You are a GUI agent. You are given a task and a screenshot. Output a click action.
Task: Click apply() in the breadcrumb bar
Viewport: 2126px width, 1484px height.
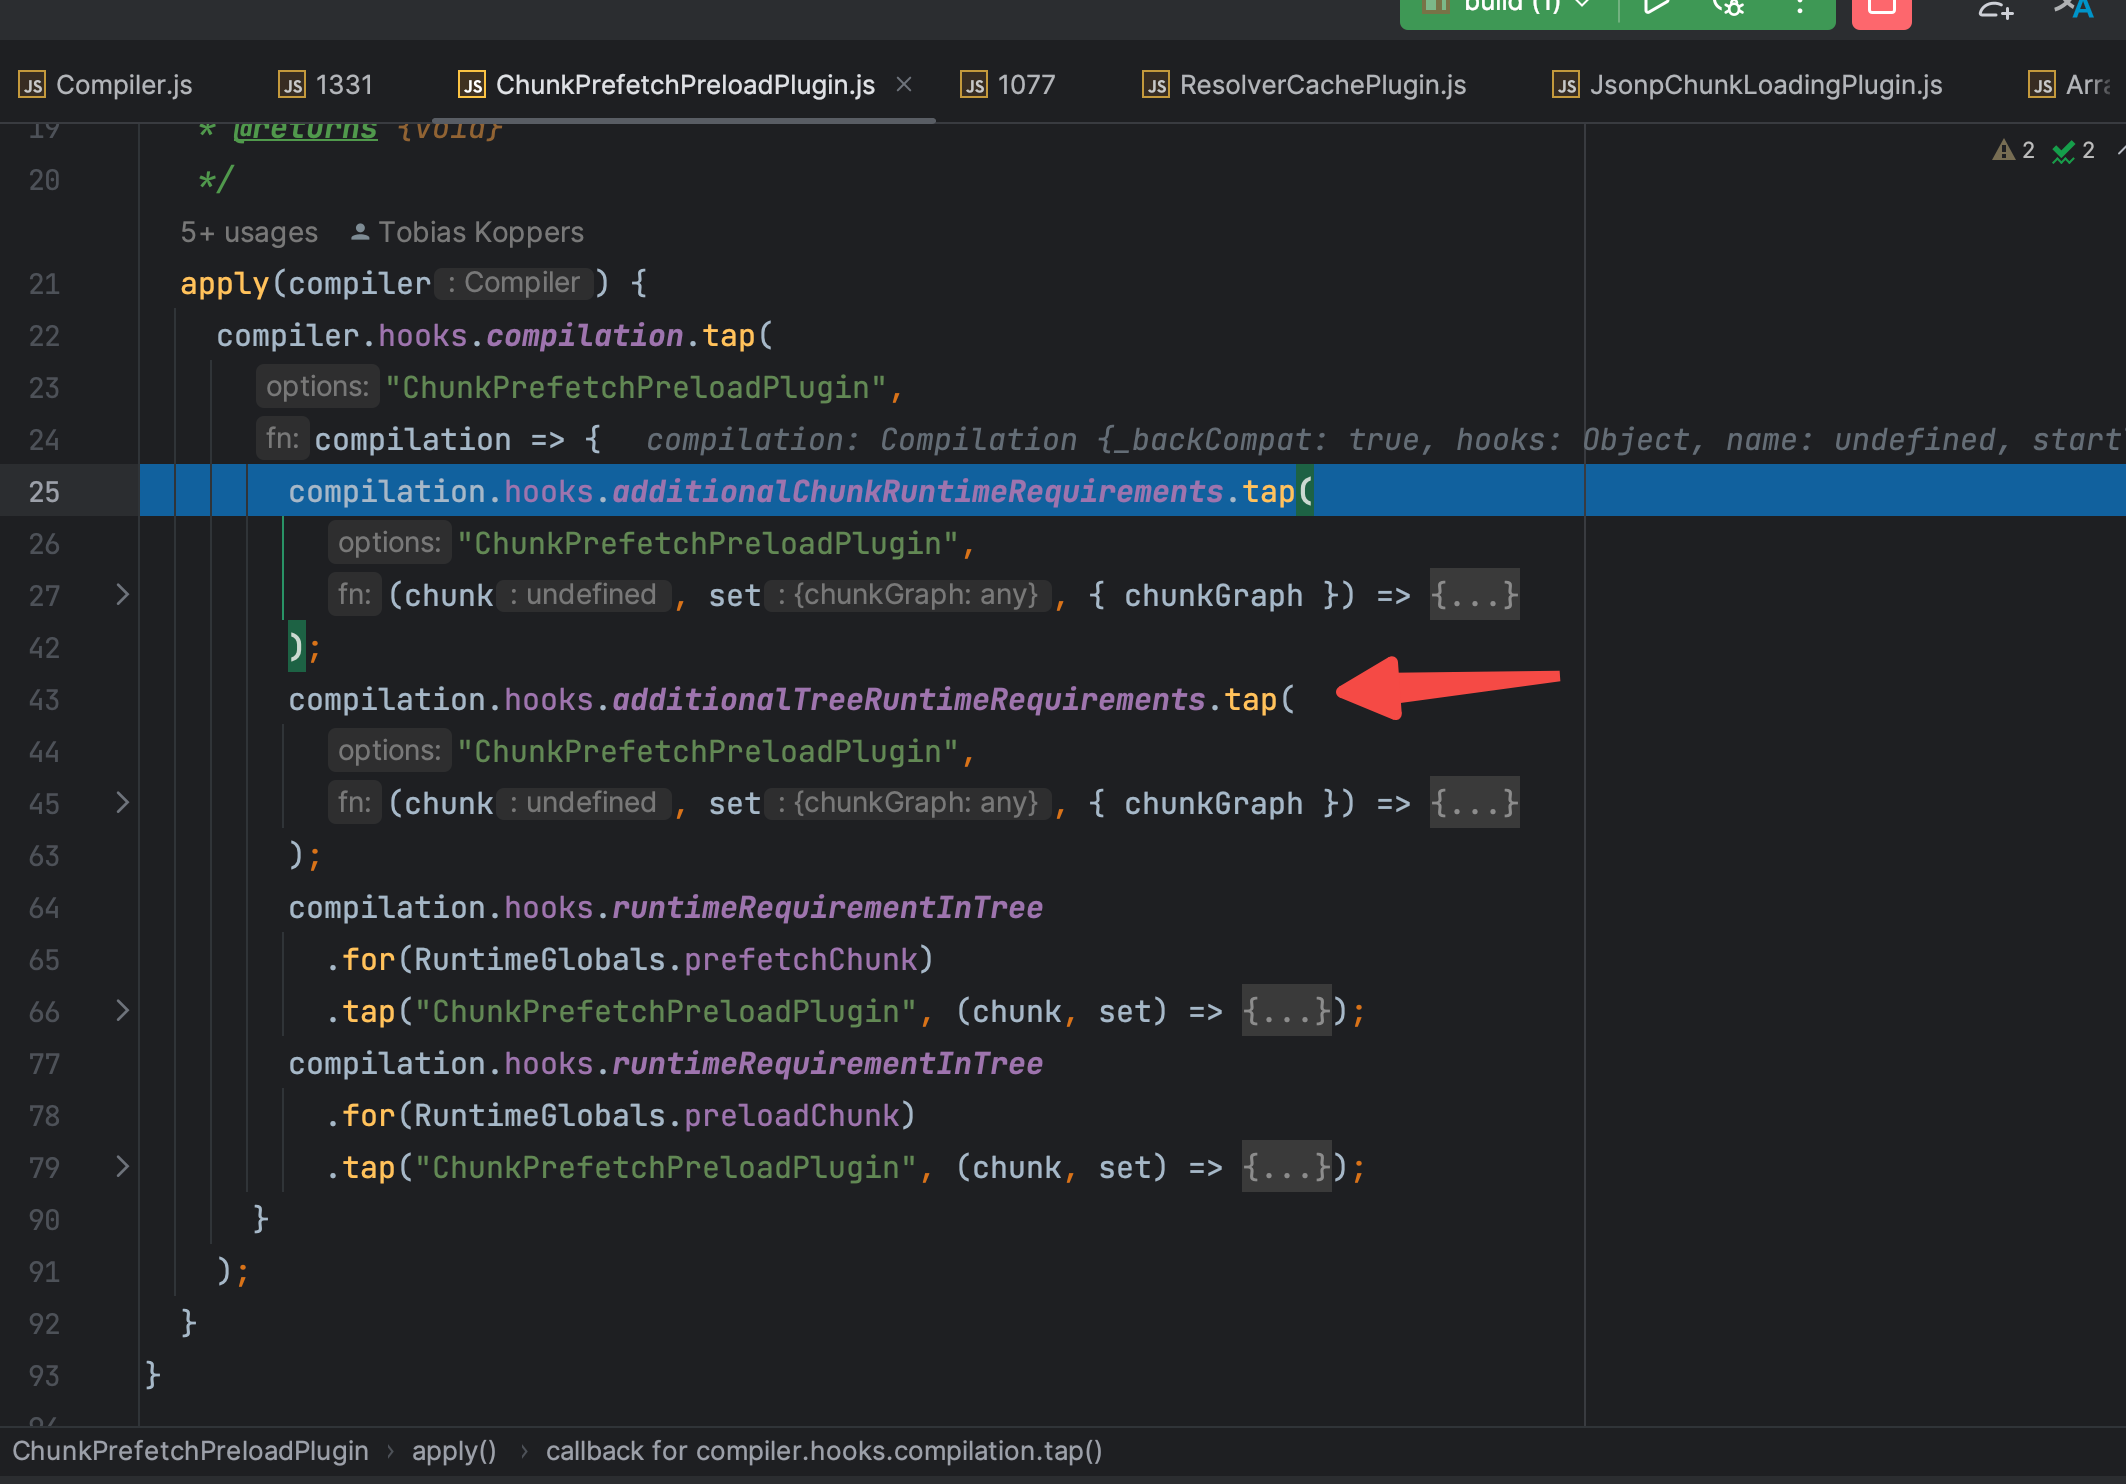click(x=454, y=1451)
